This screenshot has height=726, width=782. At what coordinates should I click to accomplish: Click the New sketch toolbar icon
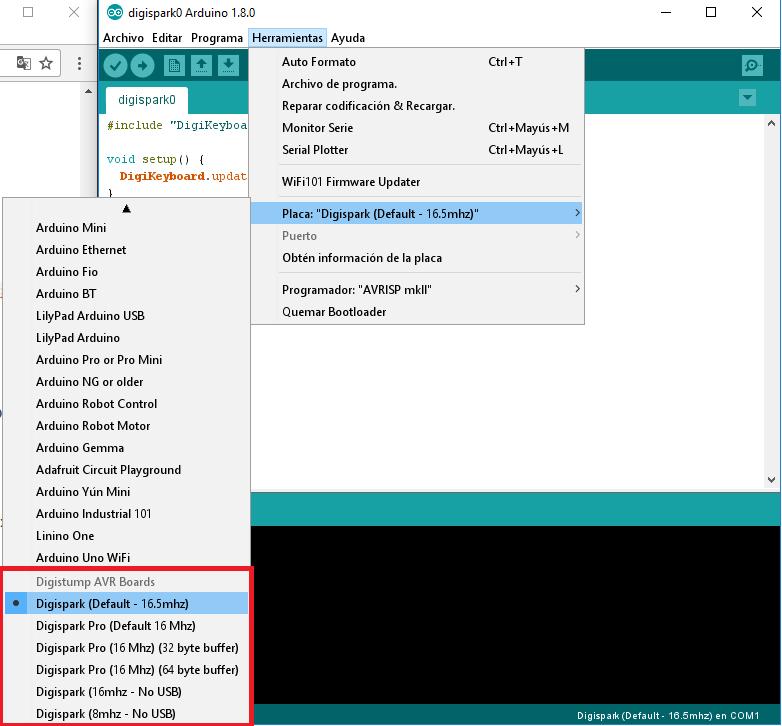click(x=174, y=66)
